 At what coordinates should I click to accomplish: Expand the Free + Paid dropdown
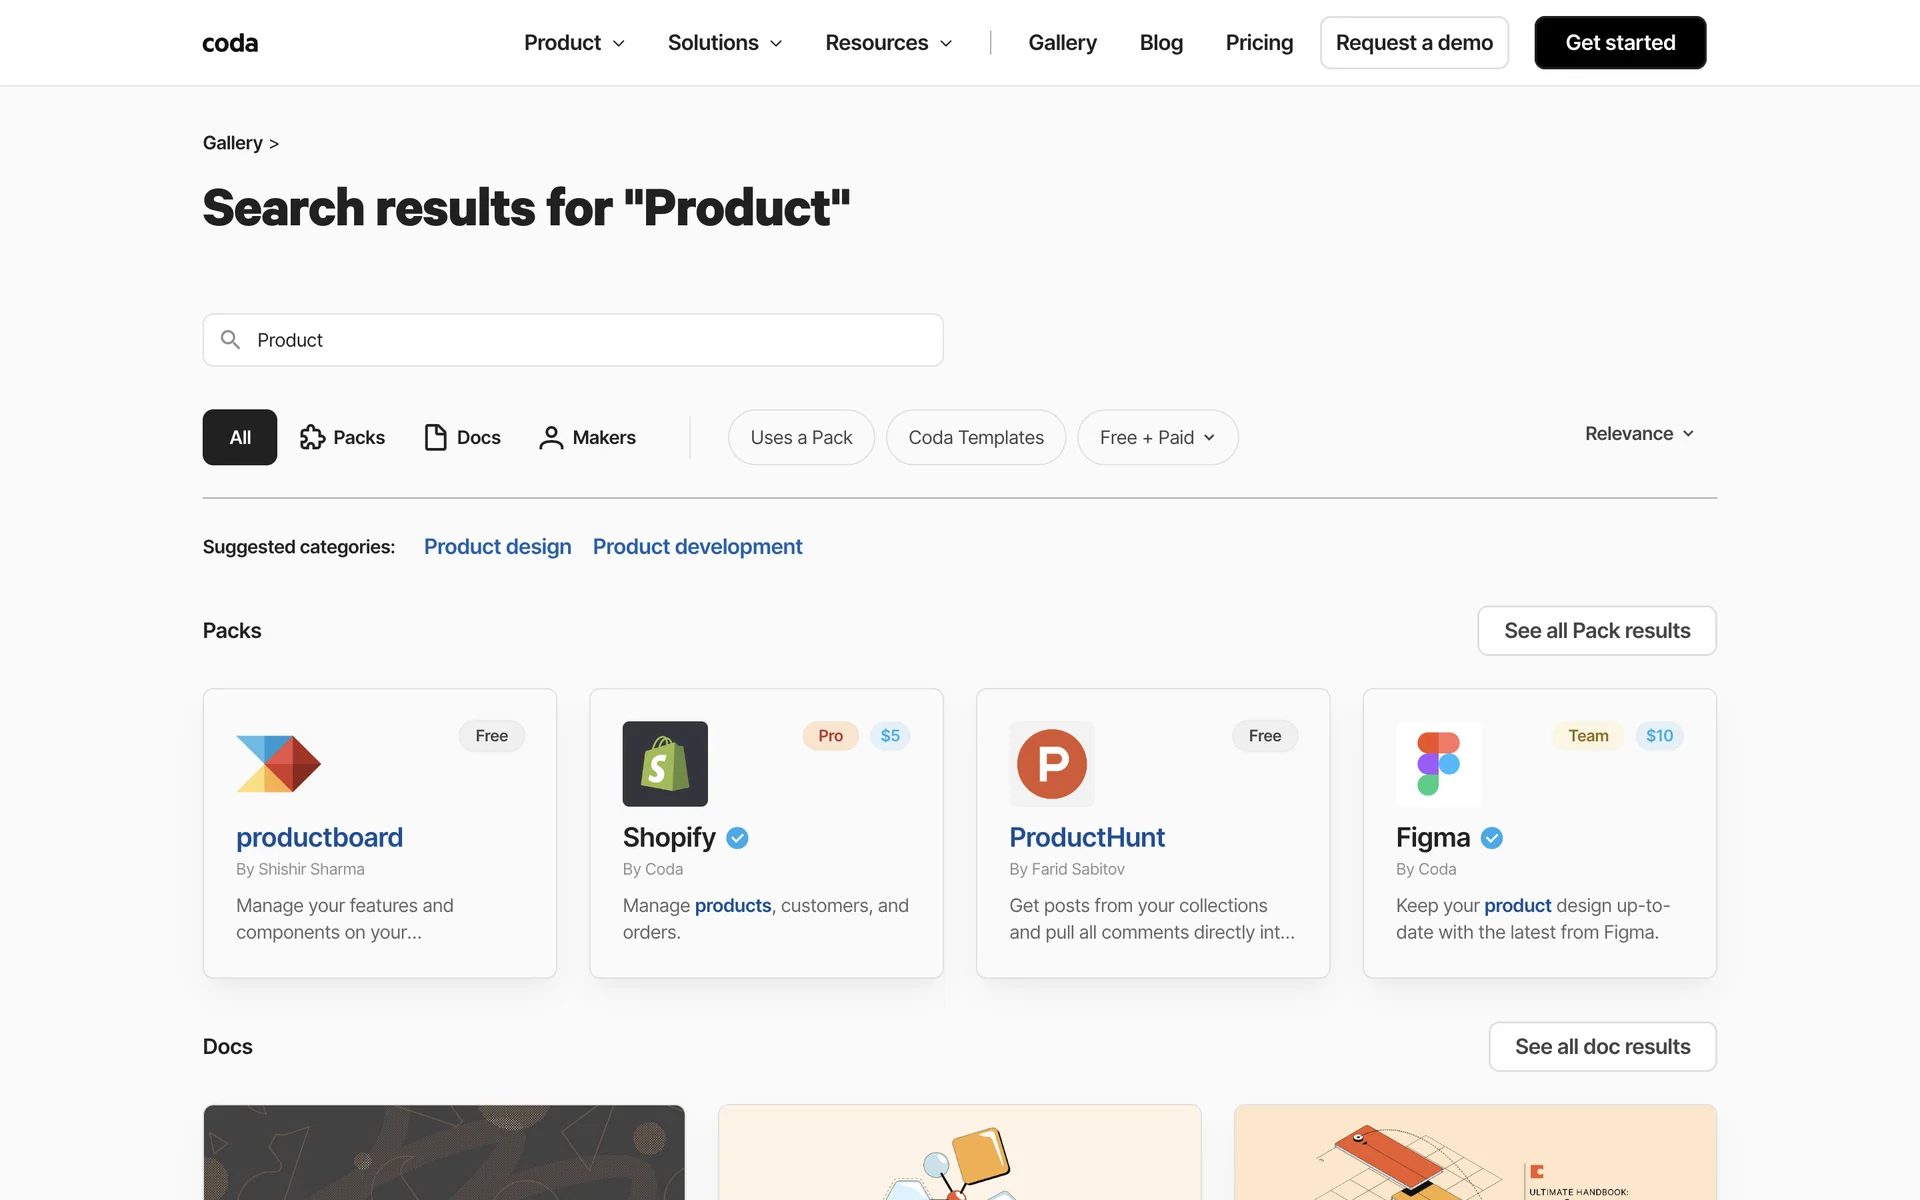coord(1157,437)
